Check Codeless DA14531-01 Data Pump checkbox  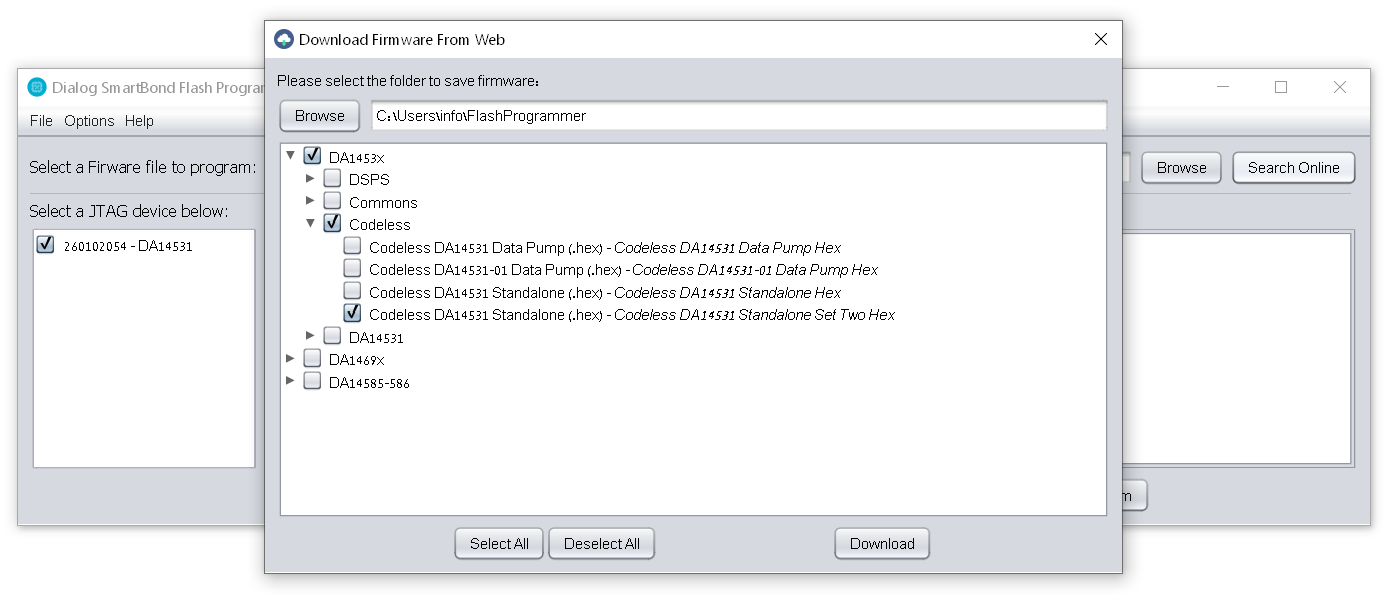point(352,268)
